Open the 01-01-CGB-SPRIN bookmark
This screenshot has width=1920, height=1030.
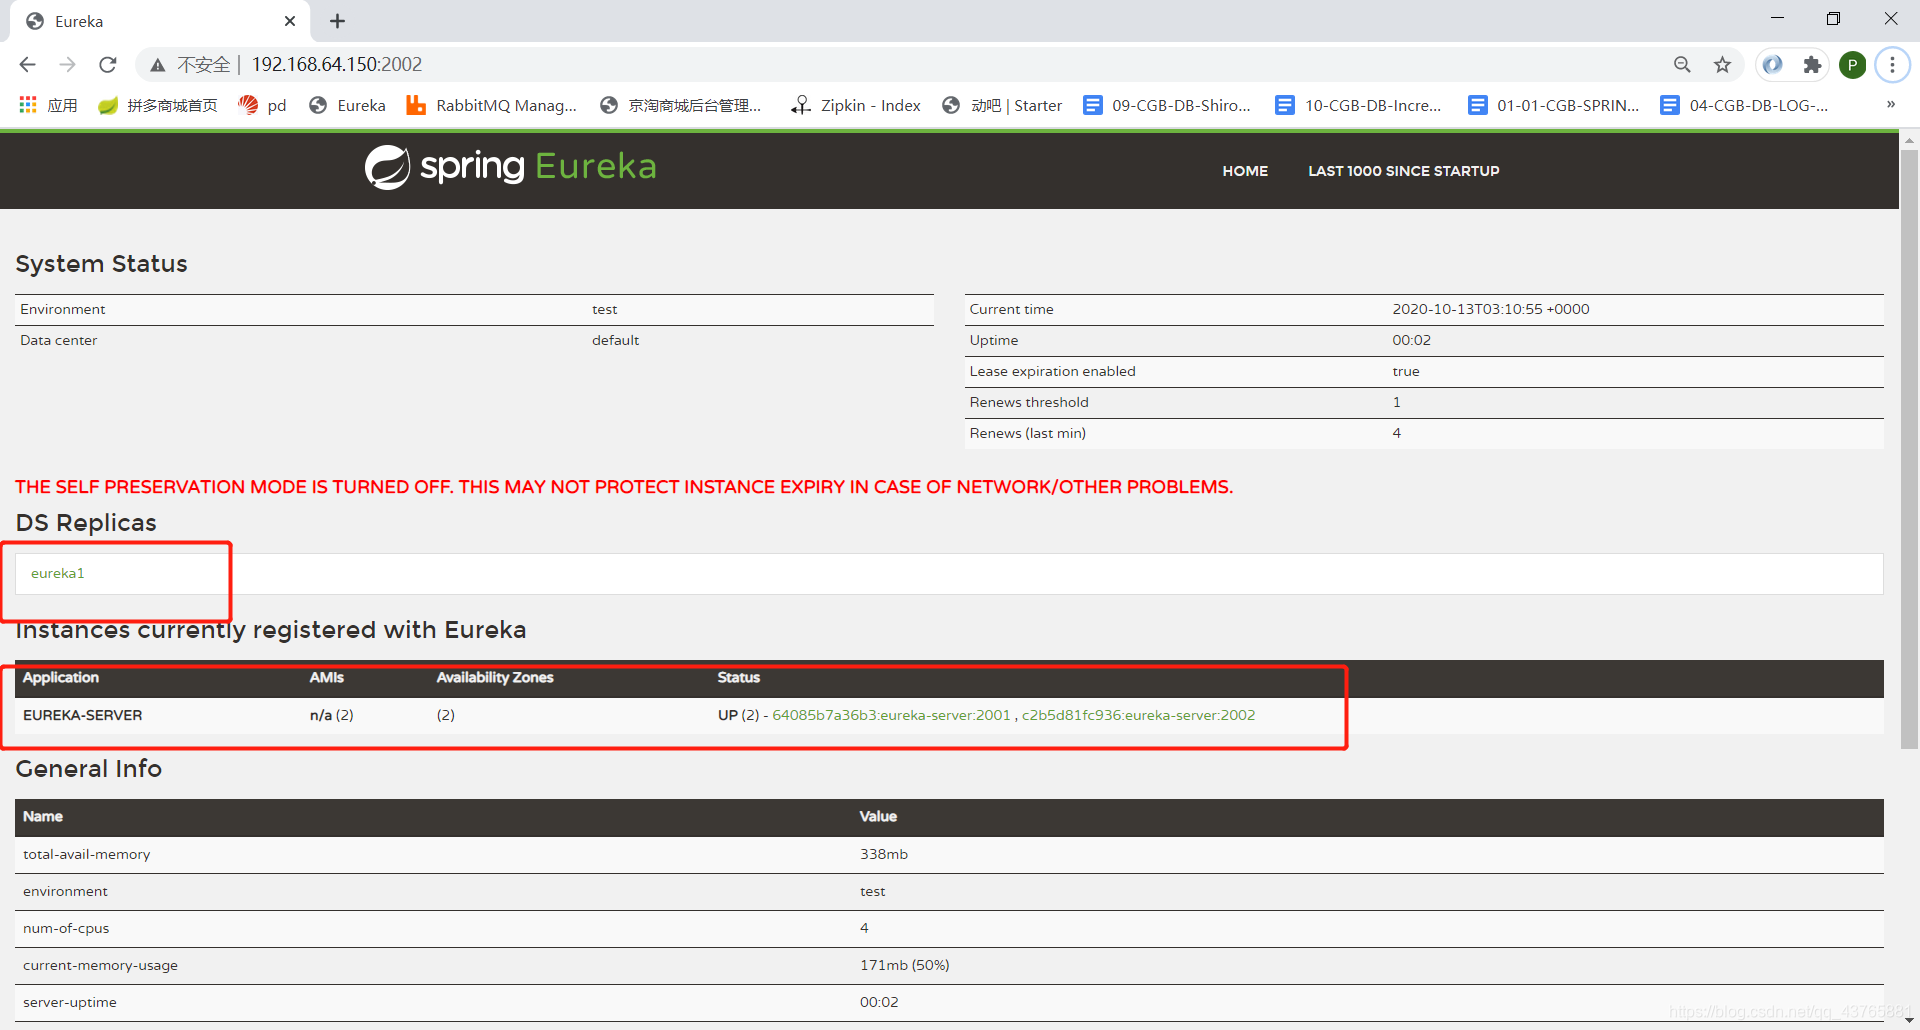[1553, 105]
